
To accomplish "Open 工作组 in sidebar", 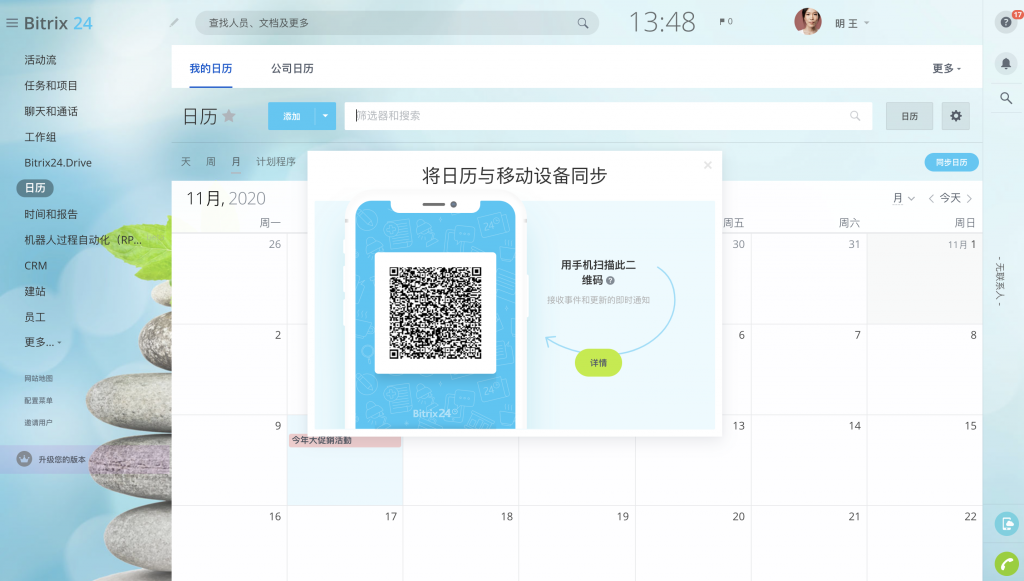I will pyautogui.click(x=40, y=137).
